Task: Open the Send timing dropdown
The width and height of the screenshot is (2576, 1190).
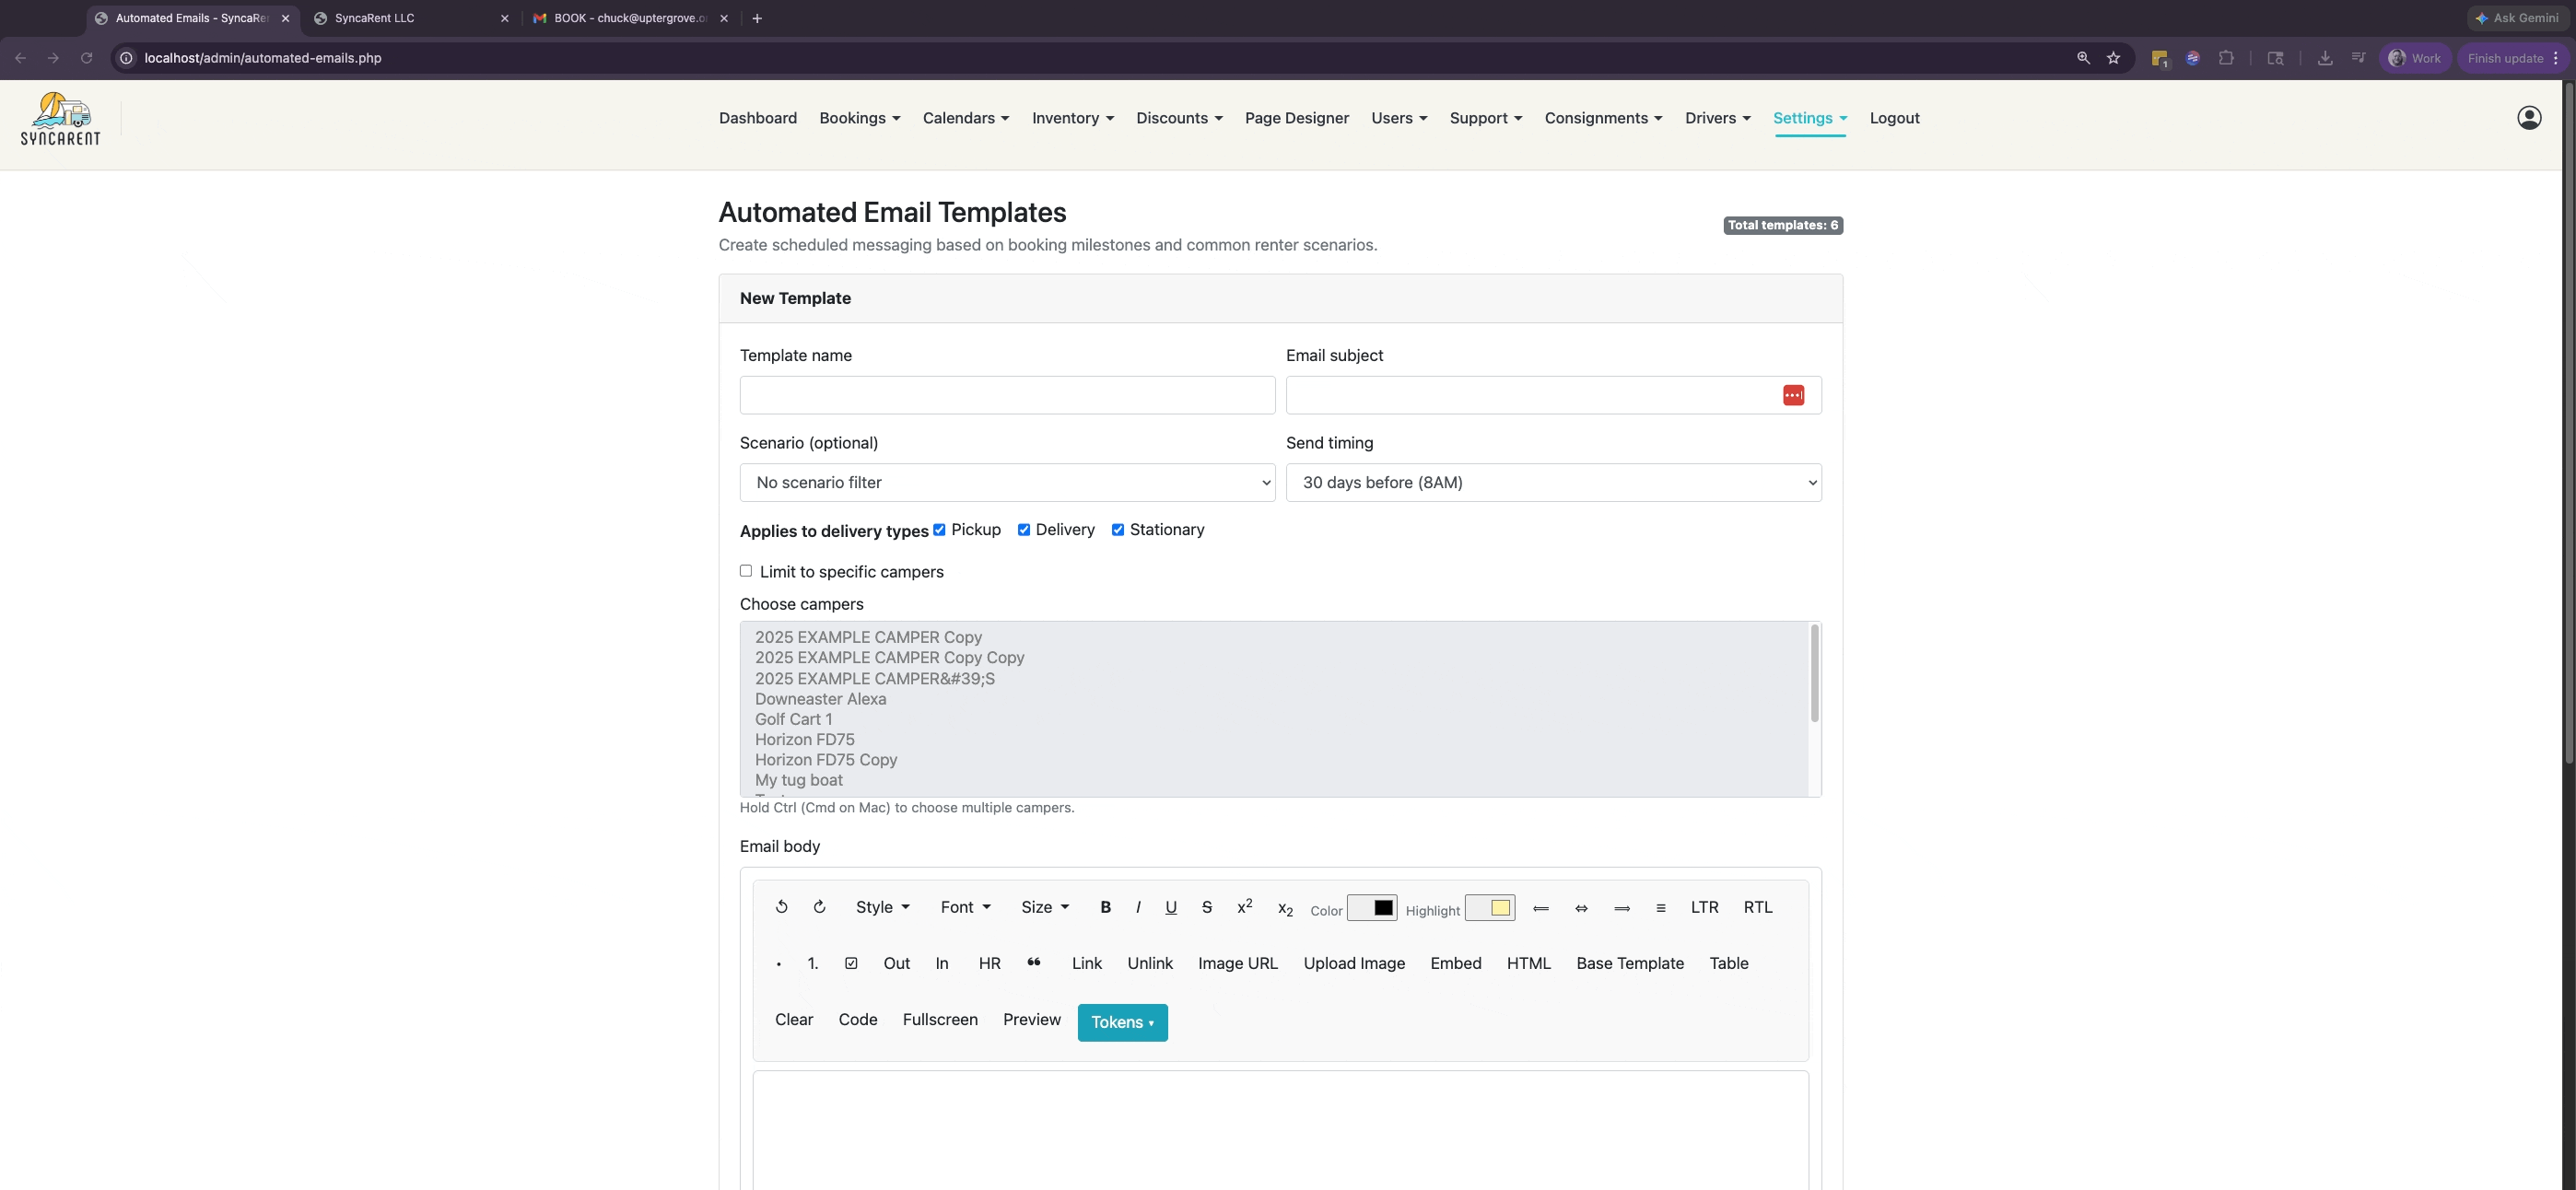Action: (1553, 482)
